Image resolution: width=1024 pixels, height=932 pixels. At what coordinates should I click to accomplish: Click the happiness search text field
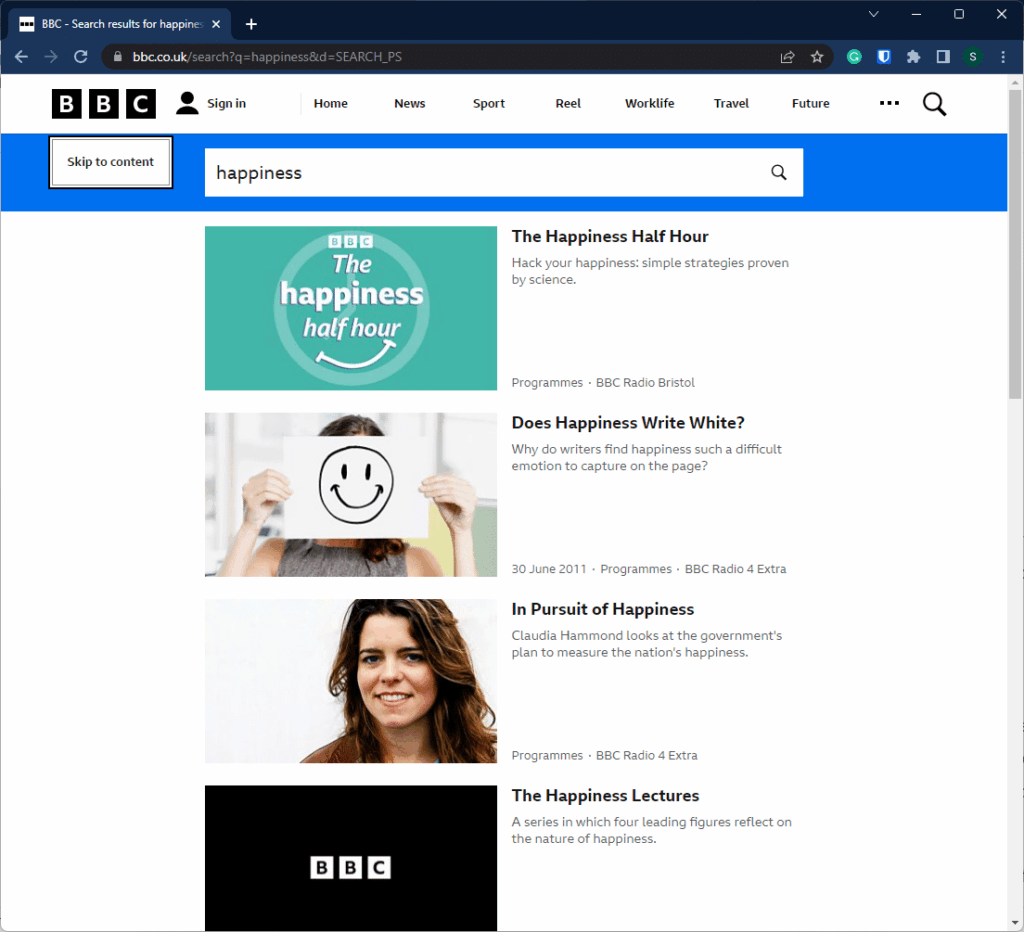(480, 172)
